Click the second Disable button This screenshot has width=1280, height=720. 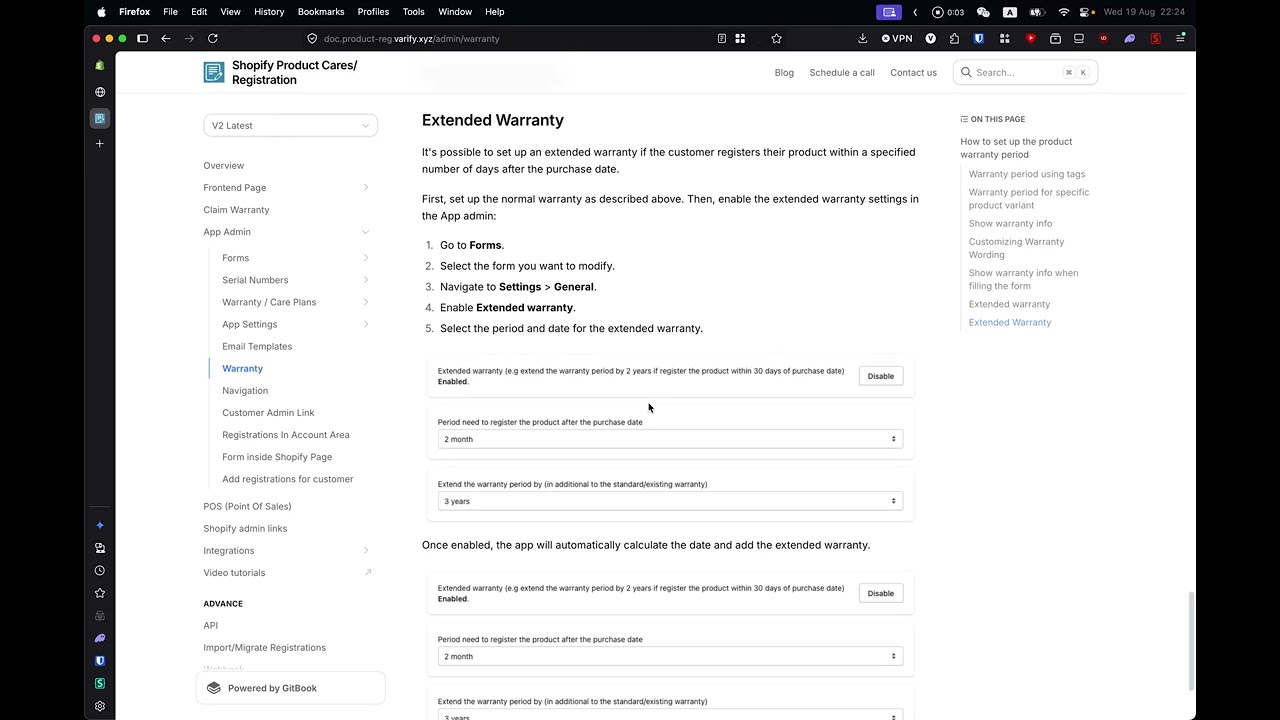pos(881,593)
